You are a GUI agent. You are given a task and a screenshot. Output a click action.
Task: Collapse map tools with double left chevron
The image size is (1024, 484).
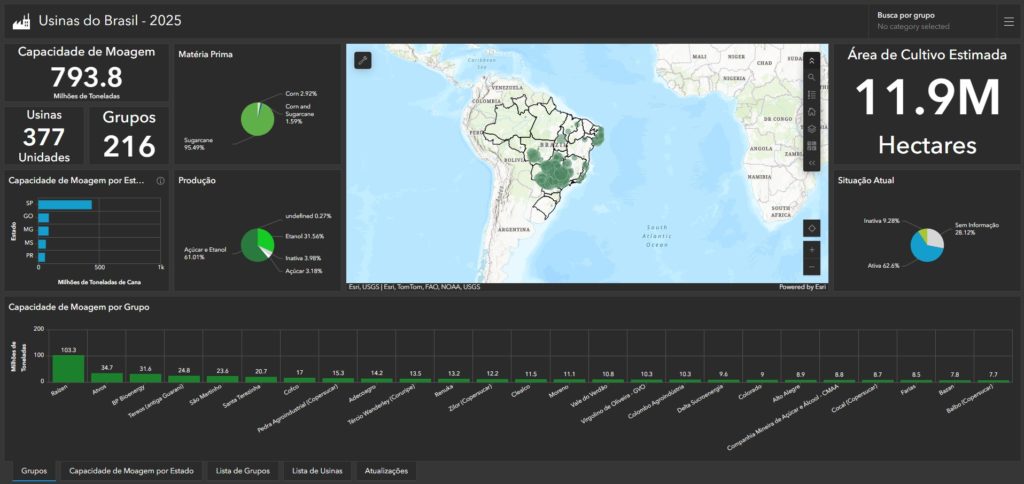pyautogui.click(x=811, y=163)
